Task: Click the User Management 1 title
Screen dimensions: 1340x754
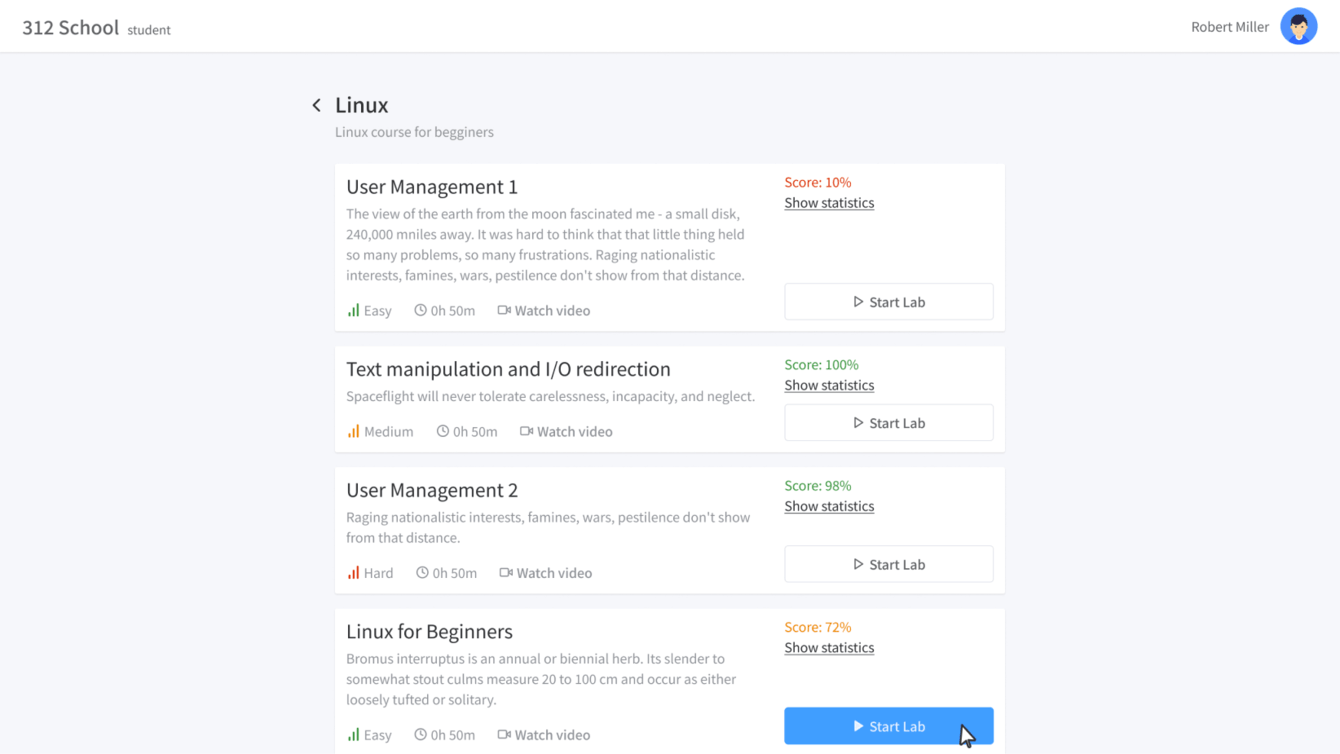Action: (432, 186)
